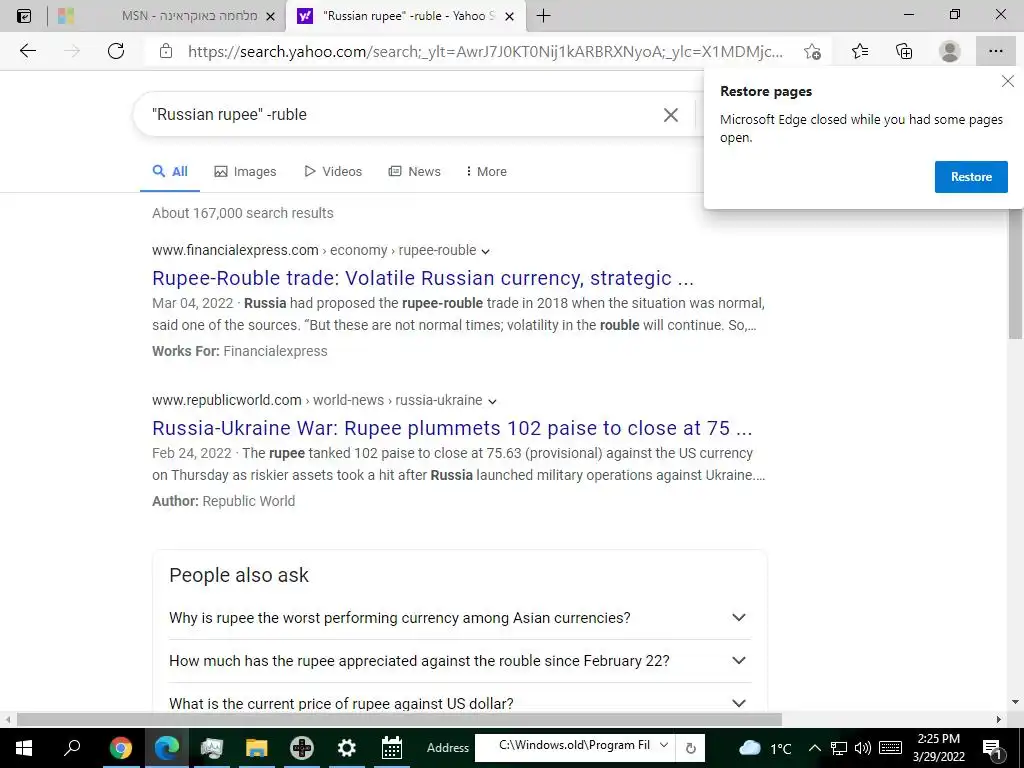Open Settings gear in taskbar
Screen dimensions: 1024x768
pos(346,748)
